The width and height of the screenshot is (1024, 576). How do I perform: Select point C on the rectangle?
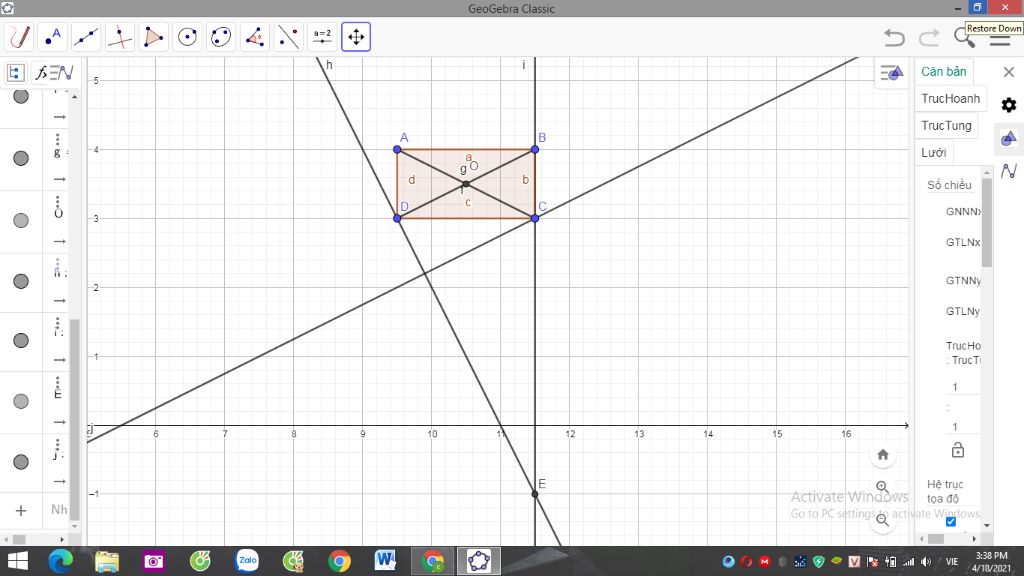tap(535, 218)
